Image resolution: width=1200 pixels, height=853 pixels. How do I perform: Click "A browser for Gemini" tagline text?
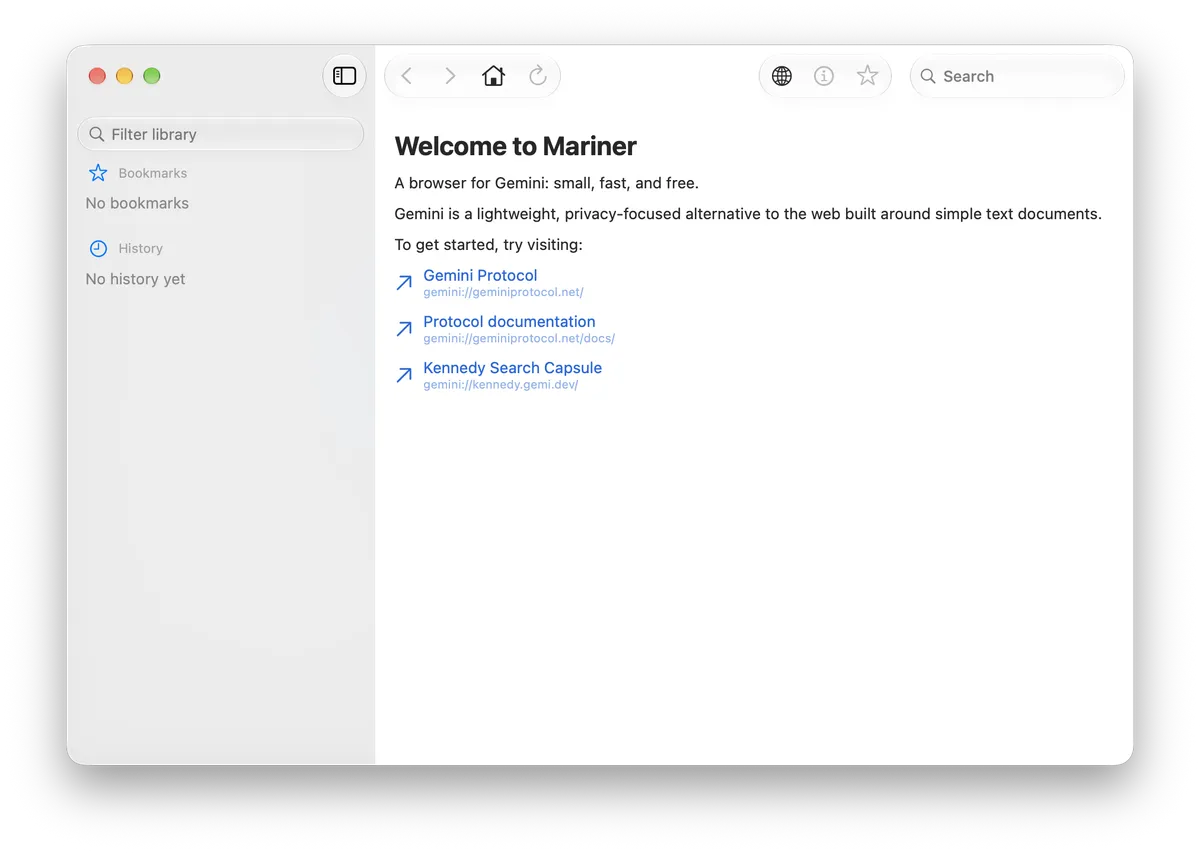point(547,183)
